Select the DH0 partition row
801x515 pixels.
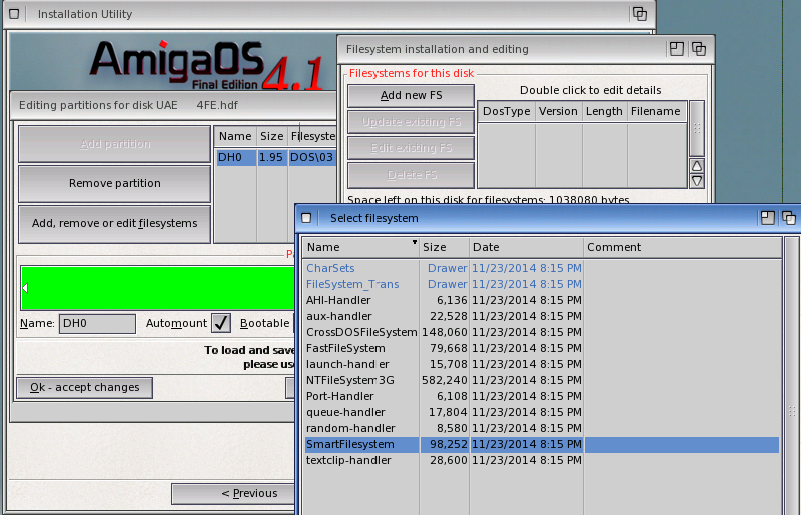[x=276, y=157]
